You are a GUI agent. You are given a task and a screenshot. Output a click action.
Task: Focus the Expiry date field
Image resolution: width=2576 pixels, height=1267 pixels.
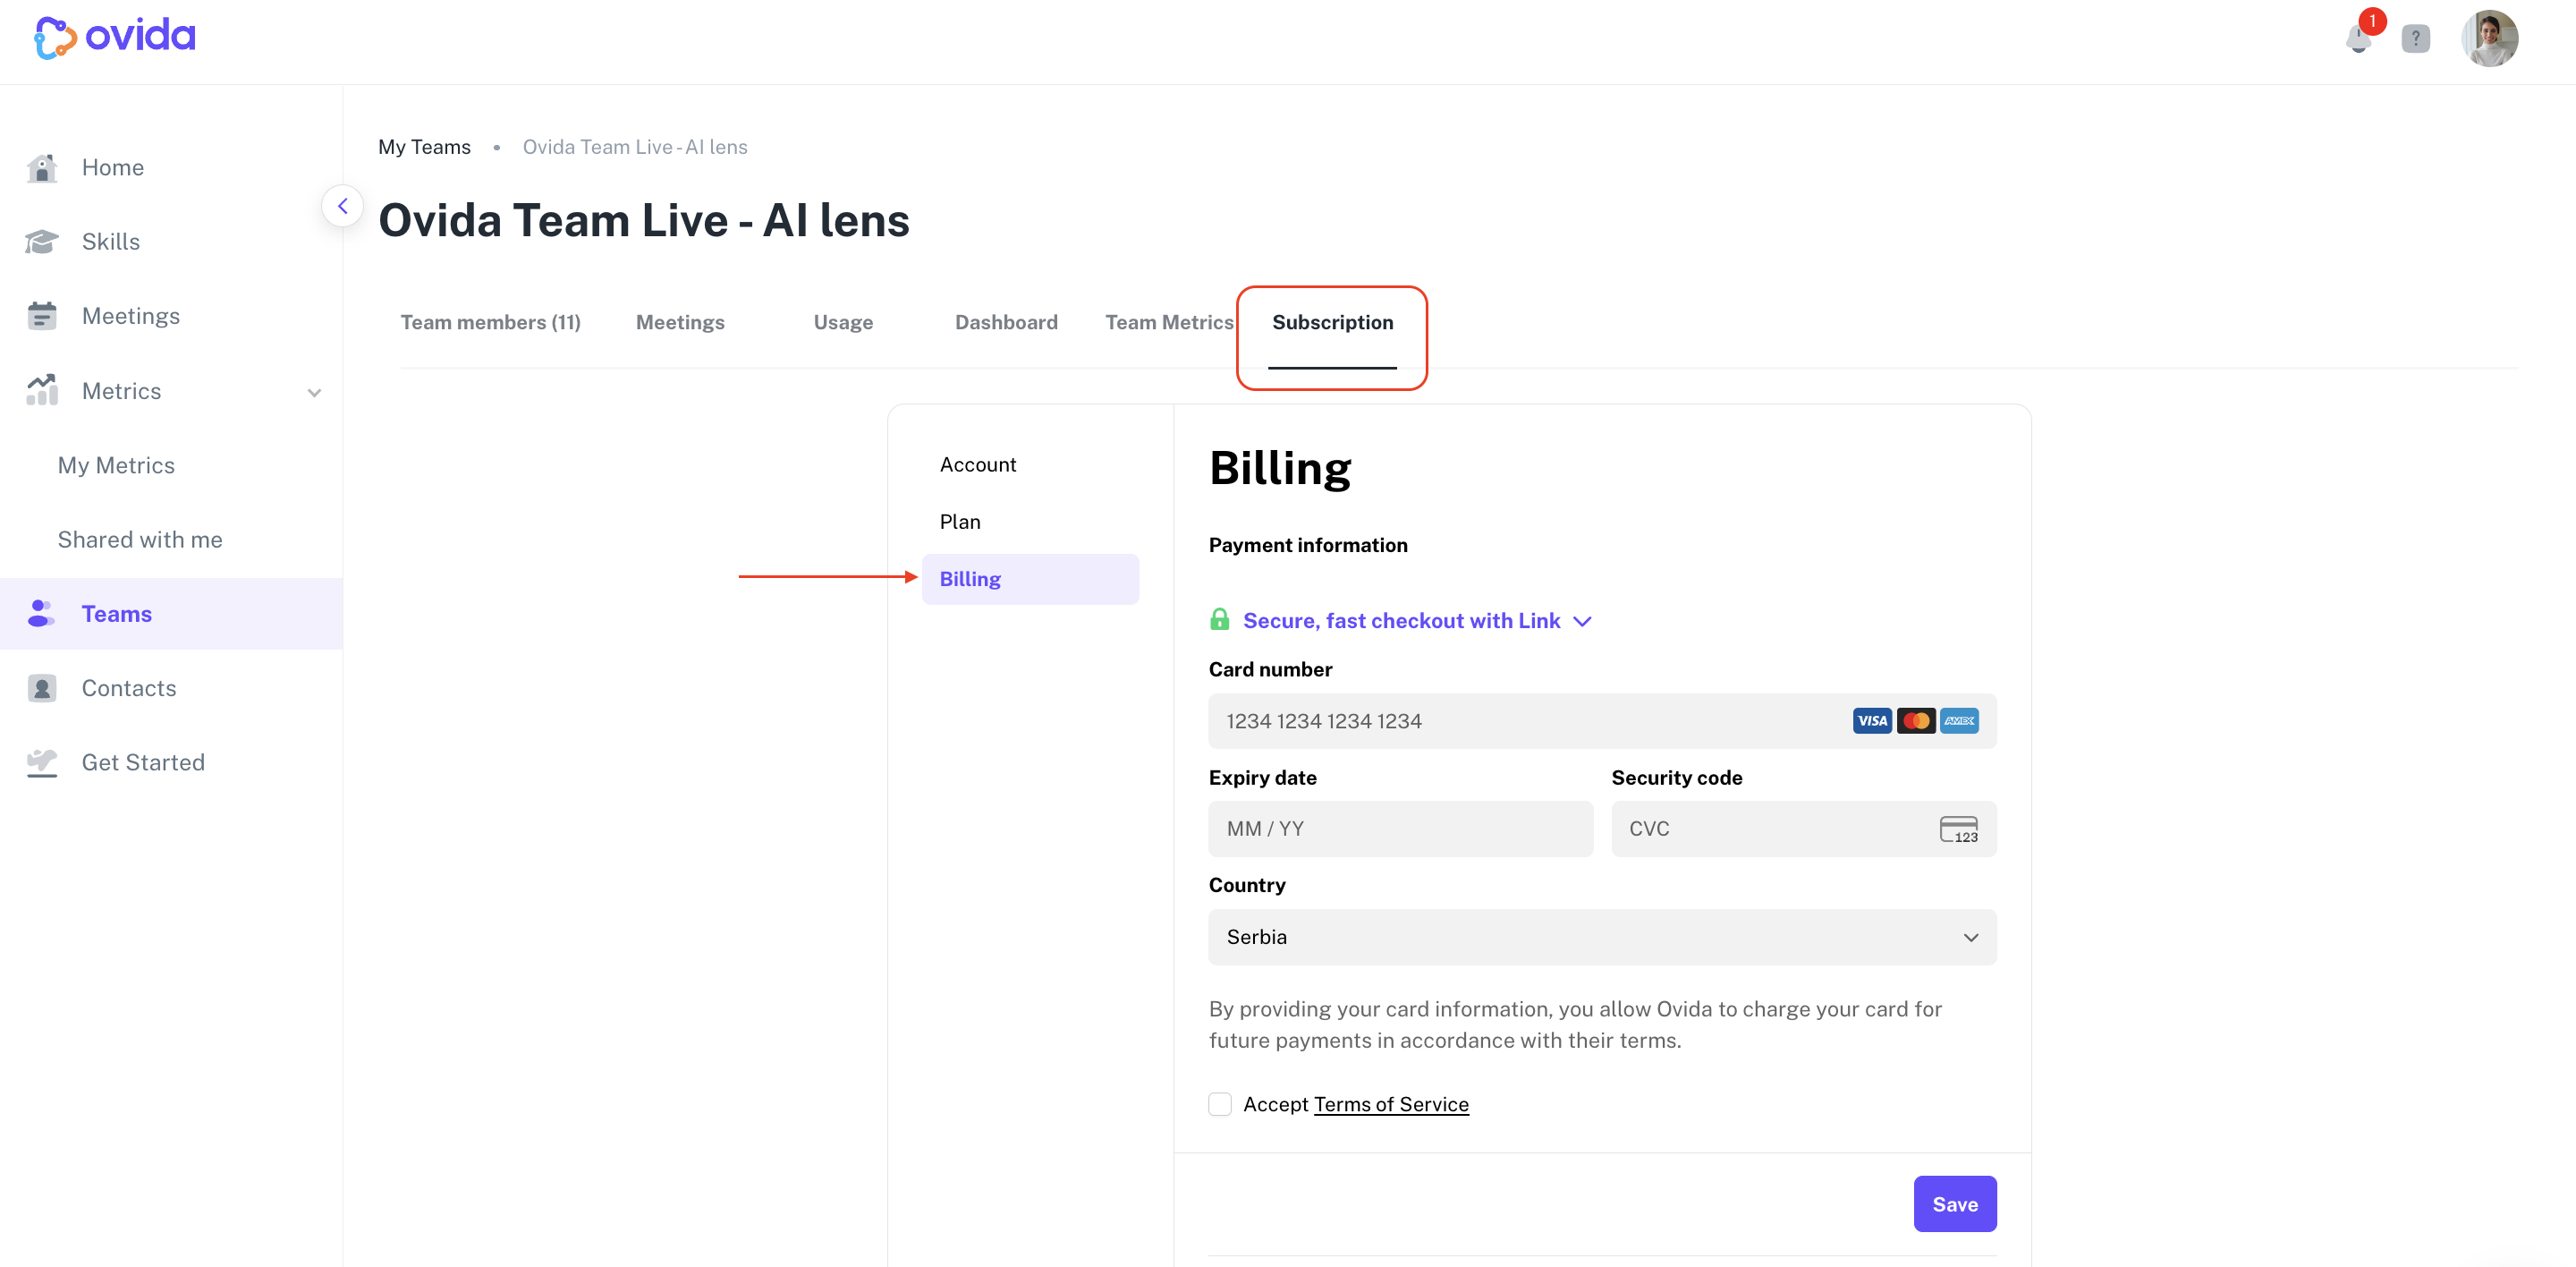[1400, 829]
